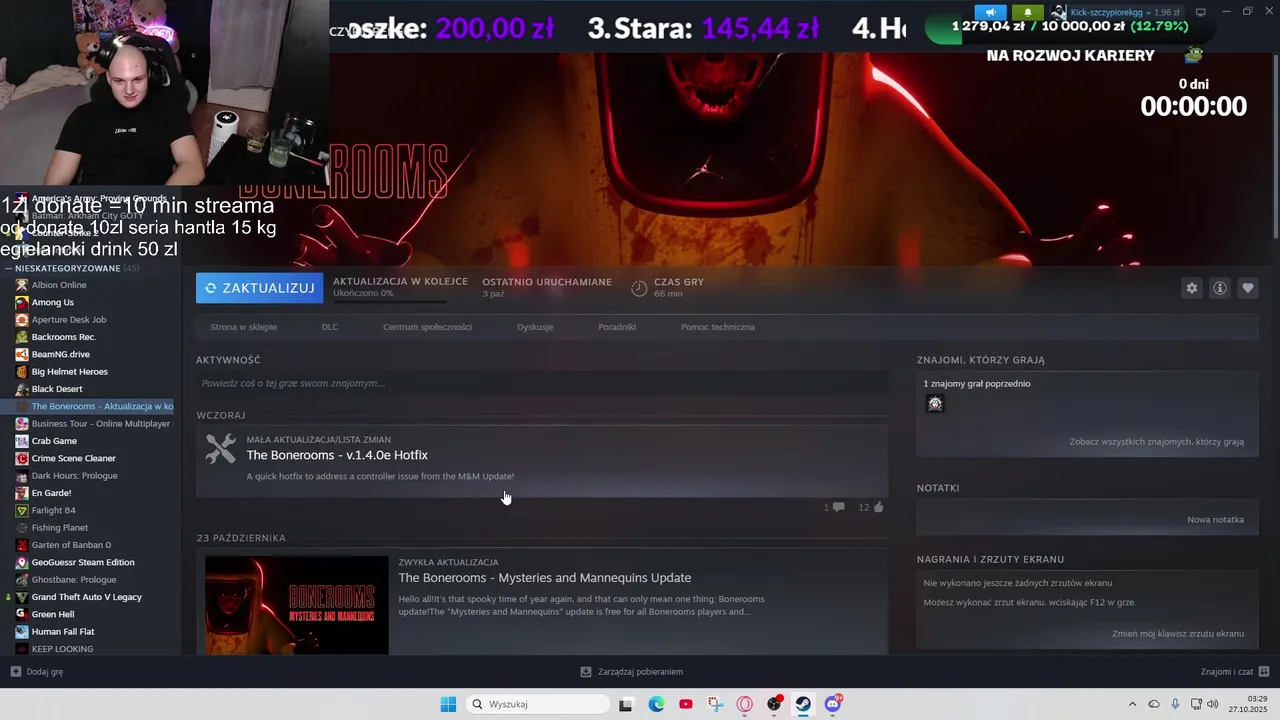
Task: Open YouTube app from the taskbar
Action: 685,704
